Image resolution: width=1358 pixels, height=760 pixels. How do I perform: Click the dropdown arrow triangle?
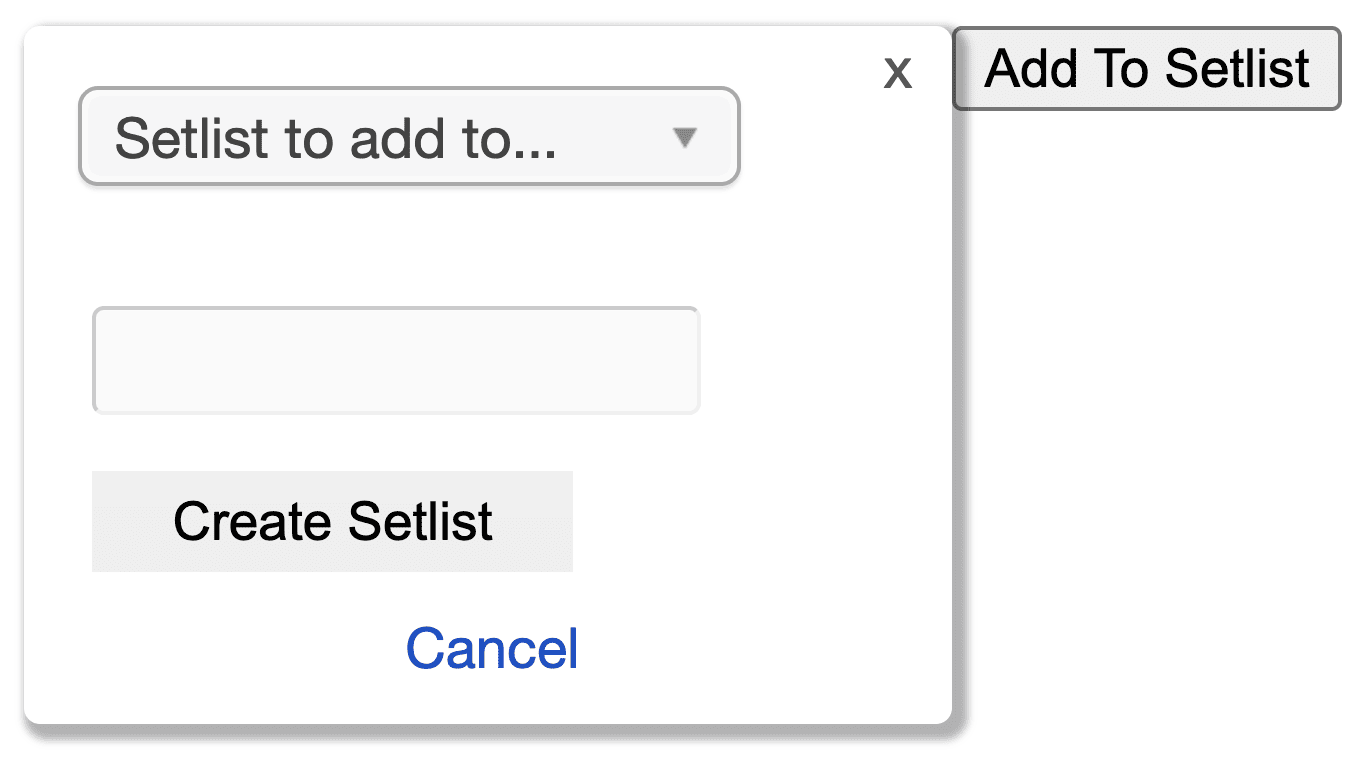point(684,137)
